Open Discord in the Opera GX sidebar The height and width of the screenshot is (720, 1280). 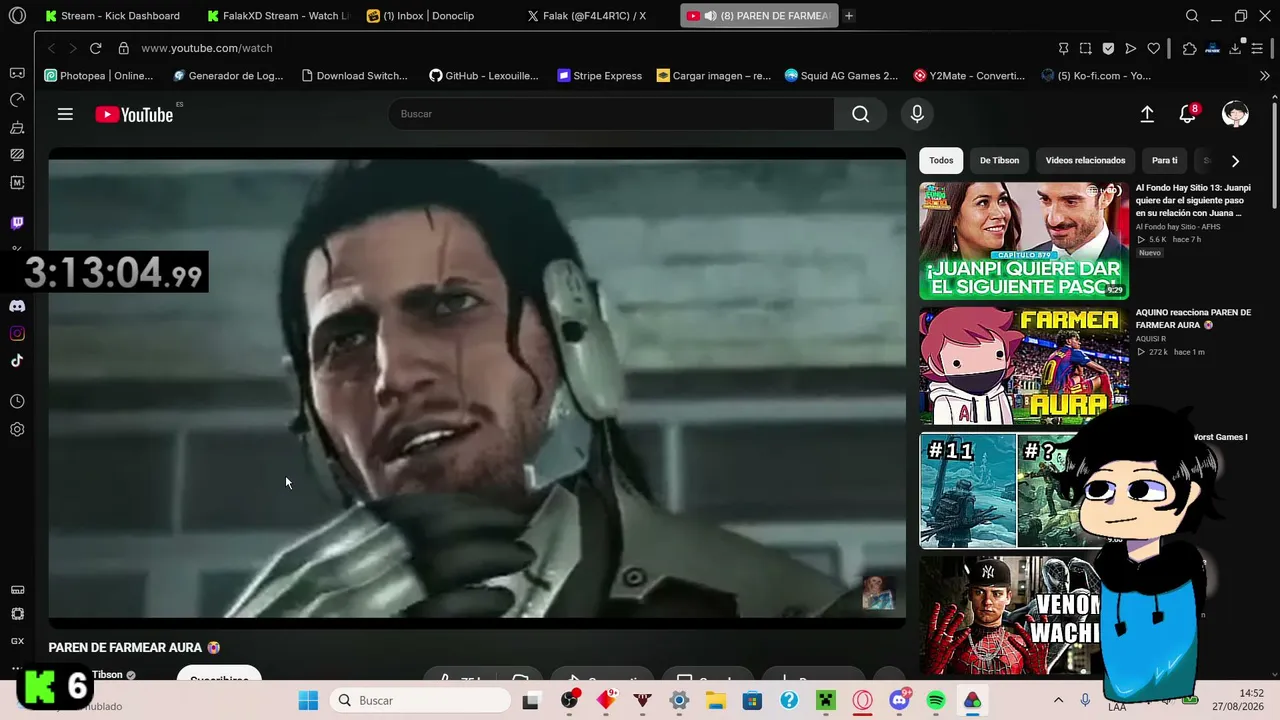coord(17,306)
